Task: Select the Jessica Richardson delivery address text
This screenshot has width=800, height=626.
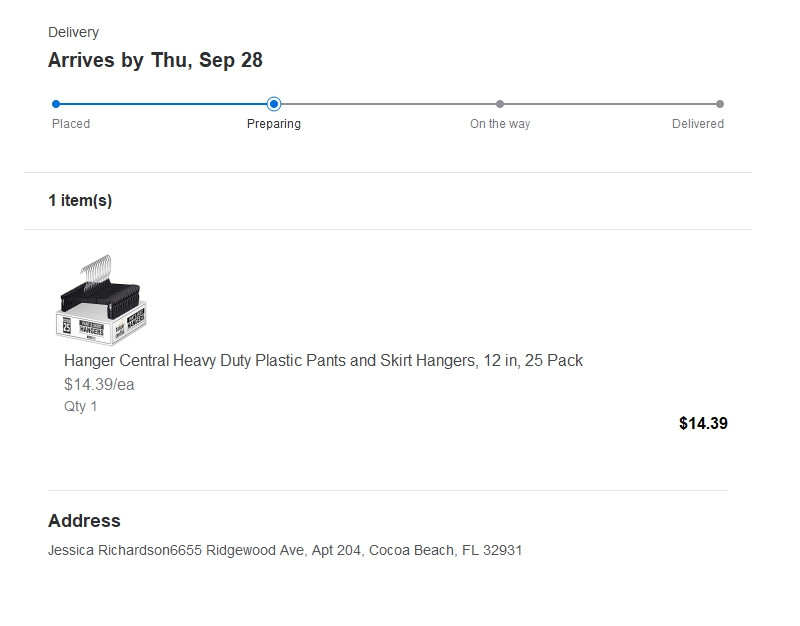Action: [x=285, y=550]
